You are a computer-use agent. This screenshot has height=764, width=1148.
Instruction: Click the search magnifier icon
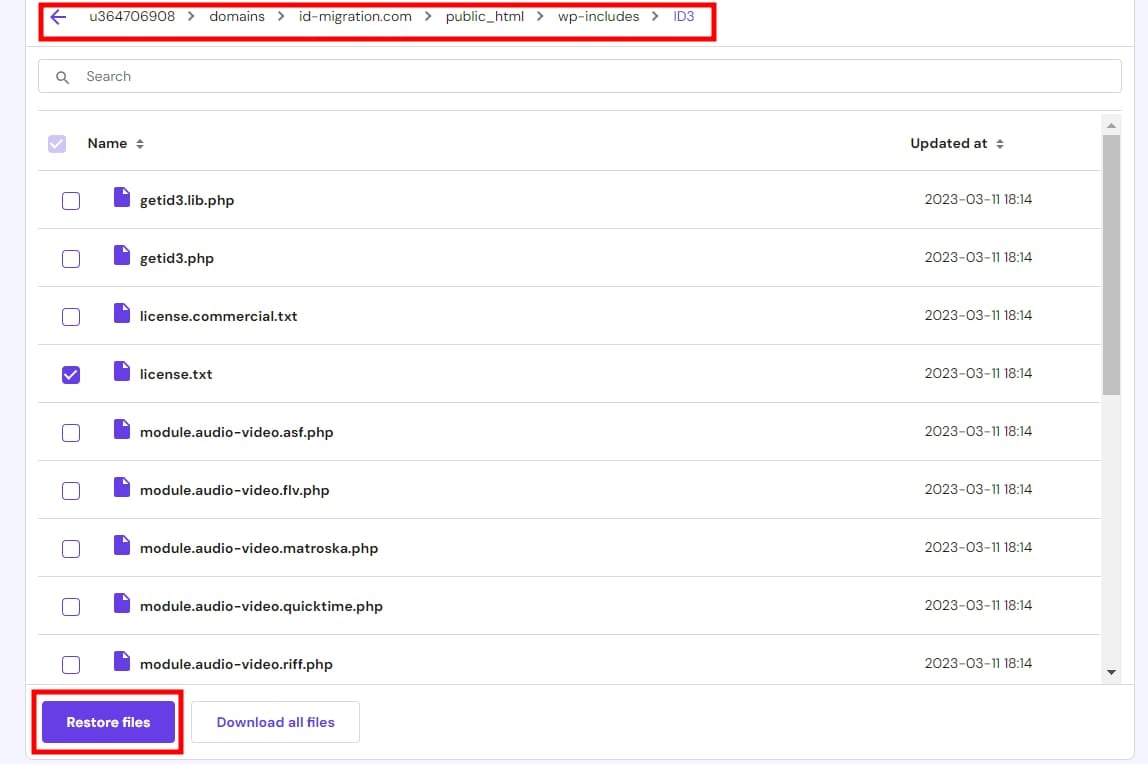click(x=63, y=77)
